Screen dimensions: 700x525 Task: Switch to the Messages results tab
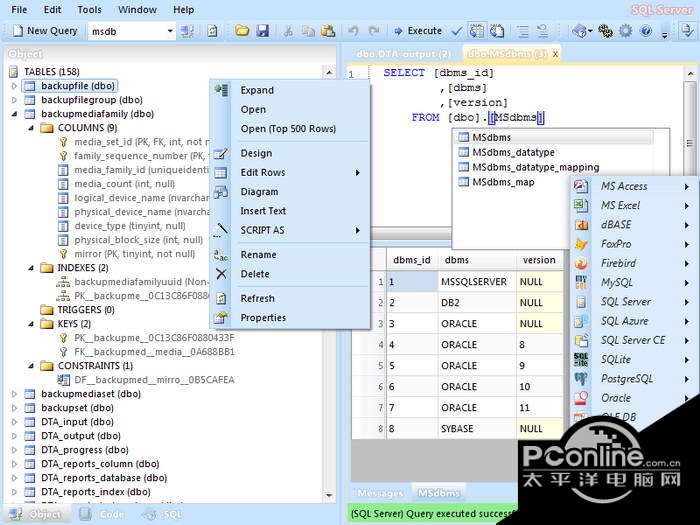pyautogui.click(x=380, y=493)
